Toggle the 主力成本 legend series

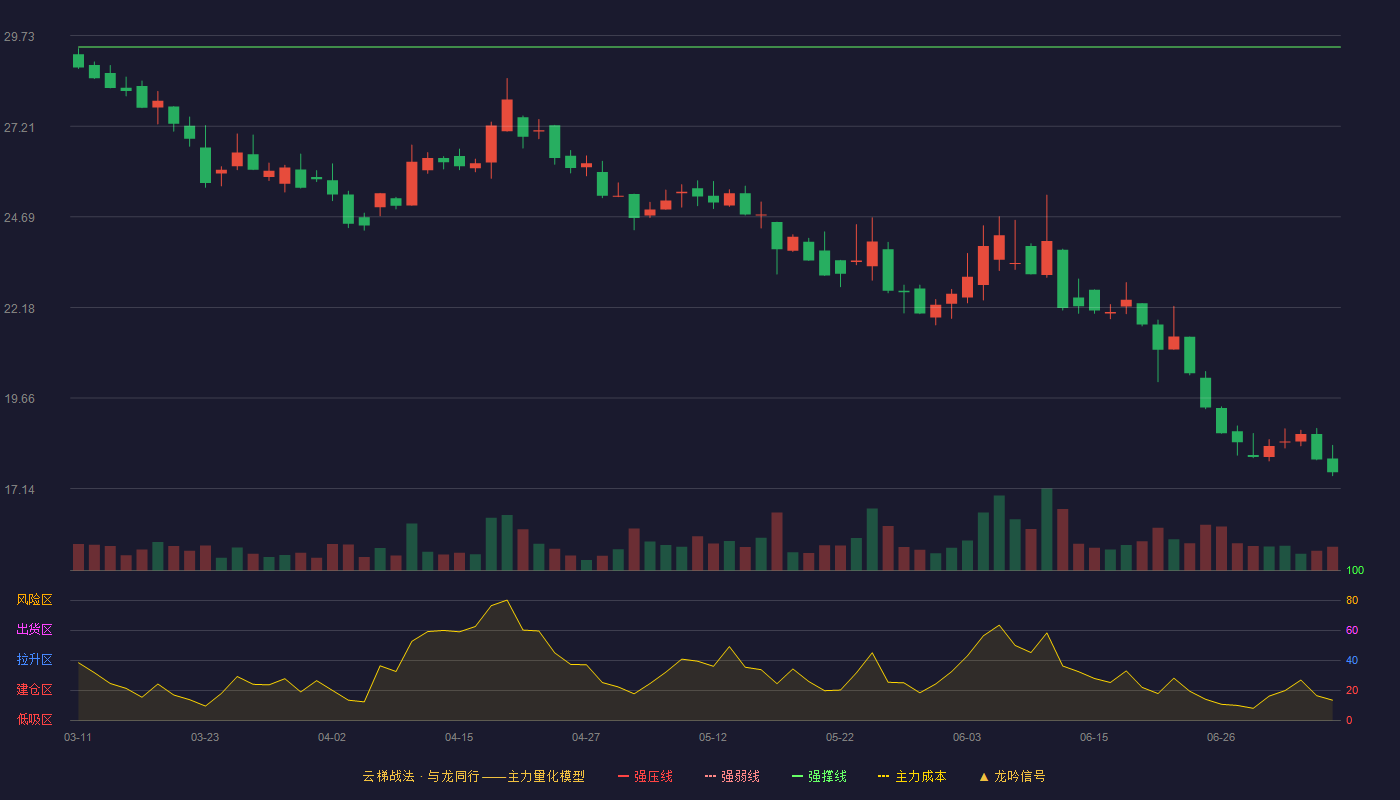912,776
